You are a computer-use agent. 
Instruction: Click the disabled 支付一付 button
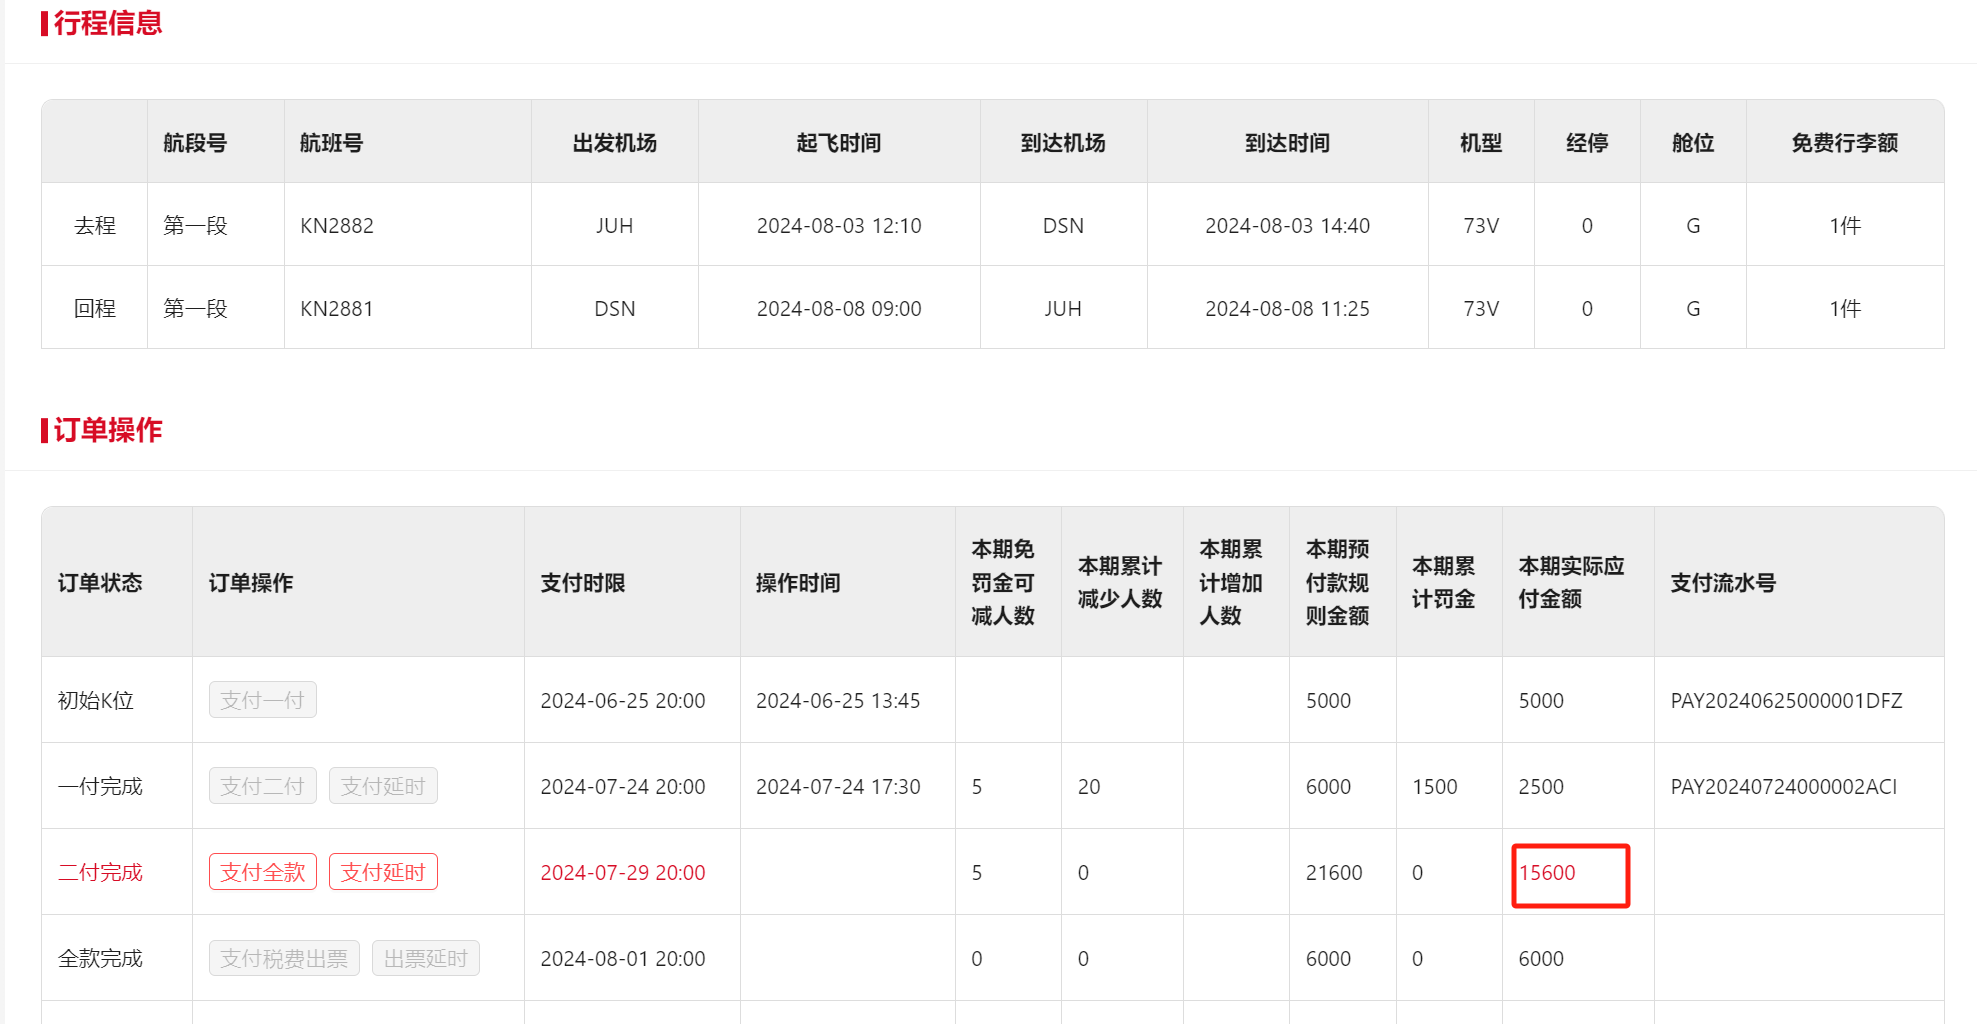coord(262,700)
